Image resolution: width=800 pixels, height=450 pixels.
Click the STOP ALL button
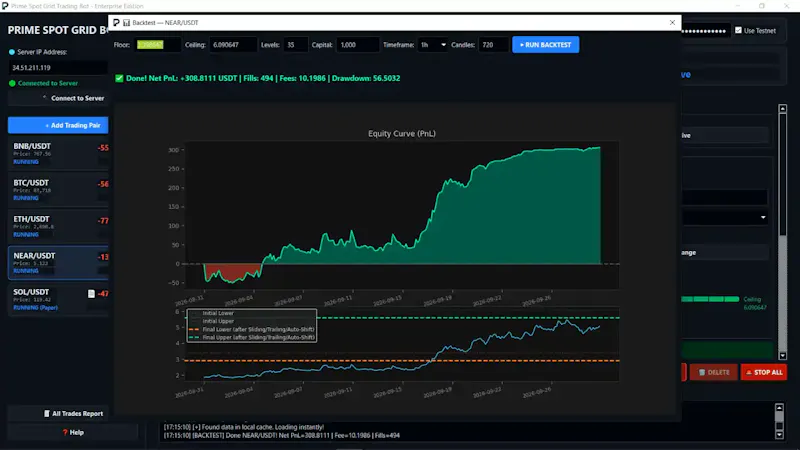(764, 372)
